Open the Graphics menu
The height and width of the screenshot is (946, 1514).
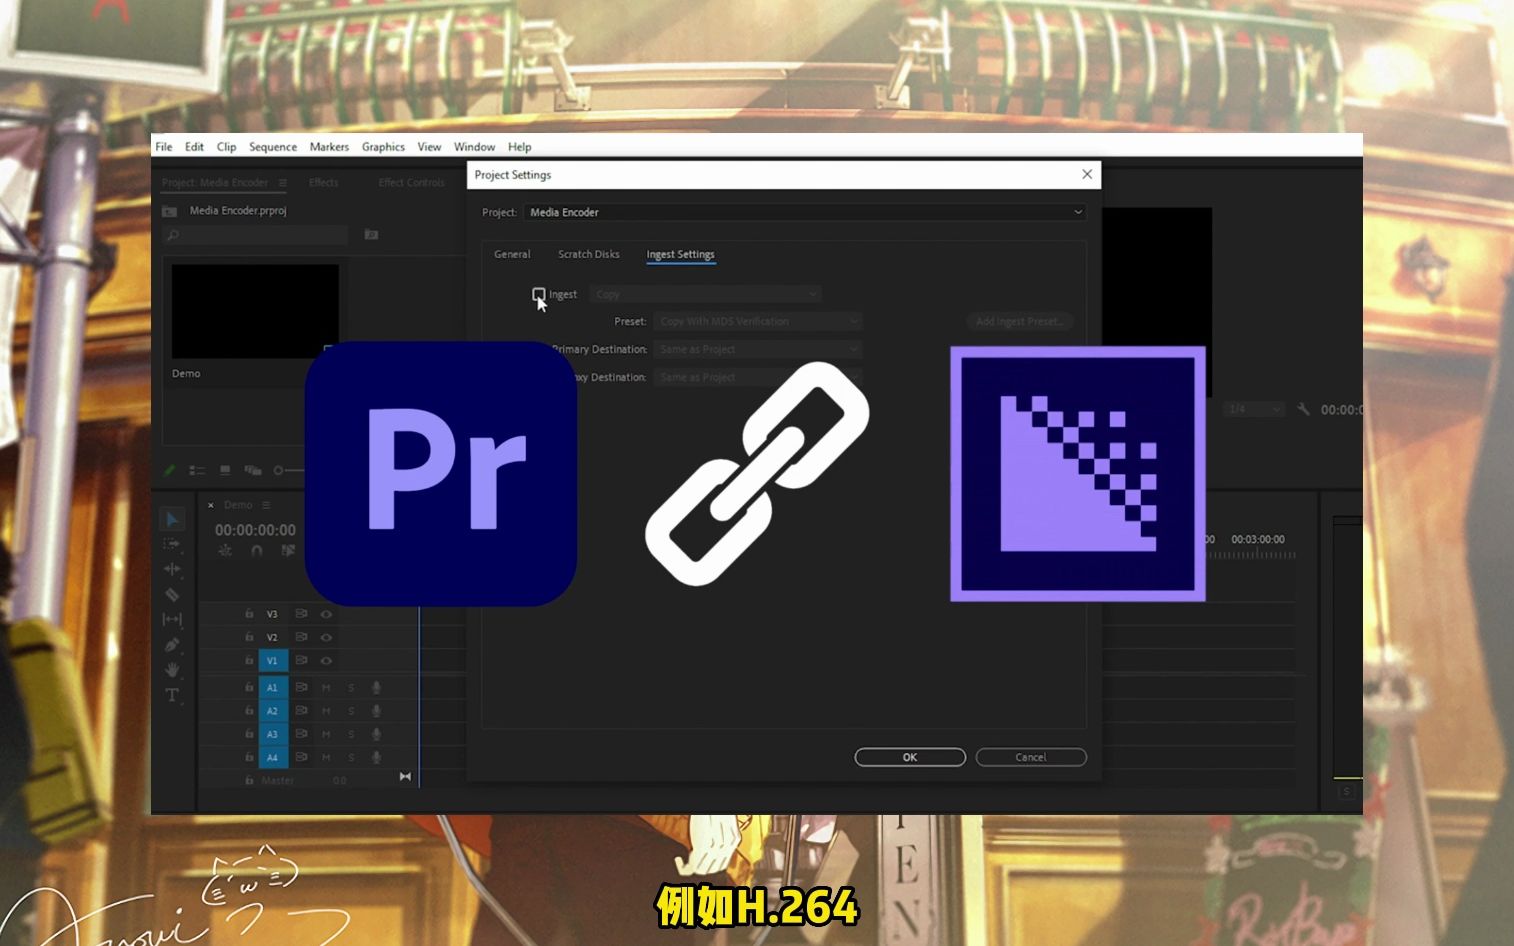[383, 147]
